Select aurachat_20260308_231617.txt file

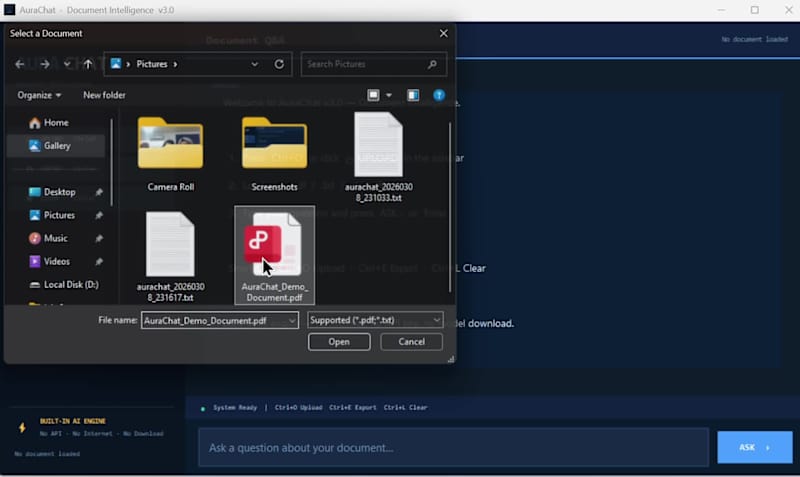coord(170,257)
